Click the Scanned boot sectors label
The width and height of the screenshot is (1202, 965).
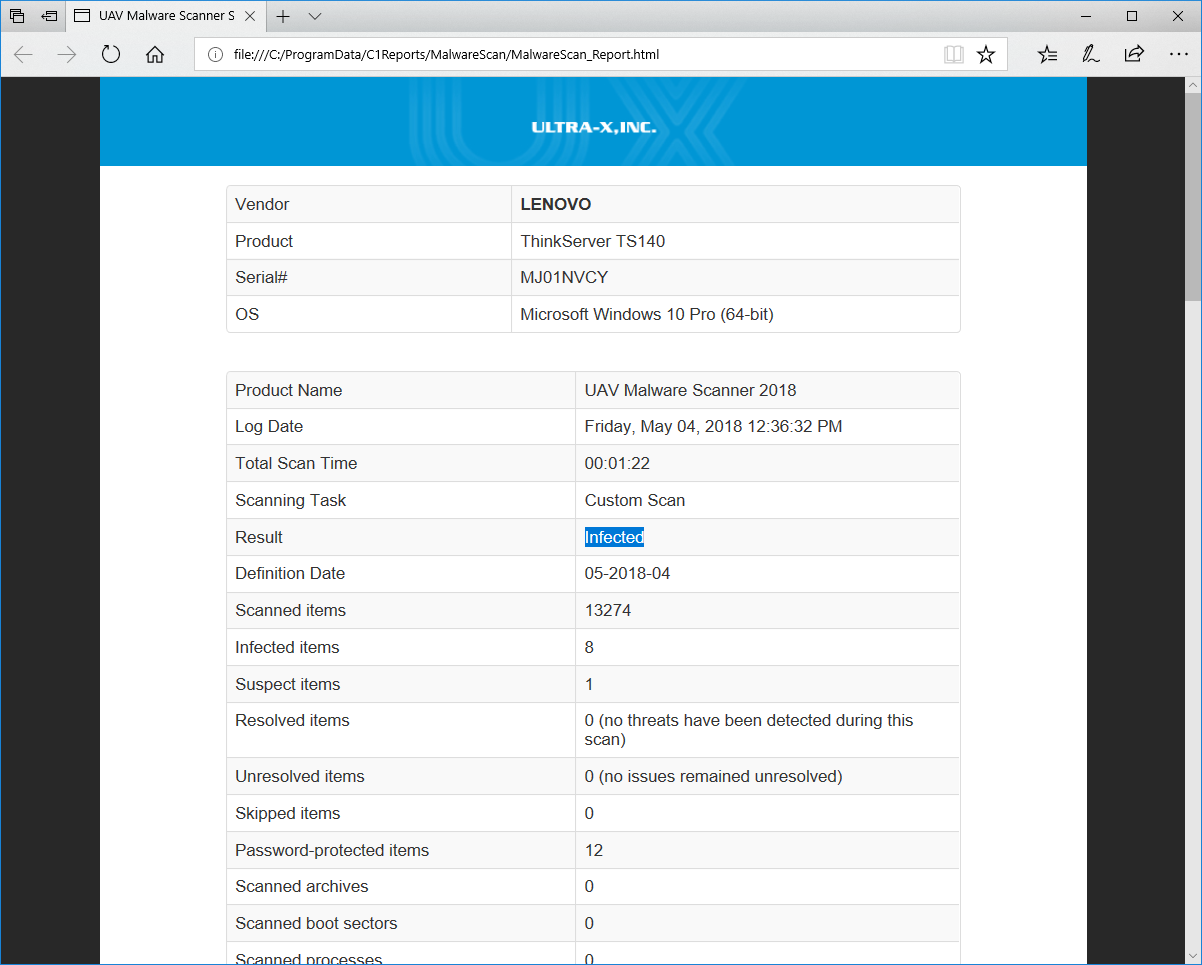point(316,923)
